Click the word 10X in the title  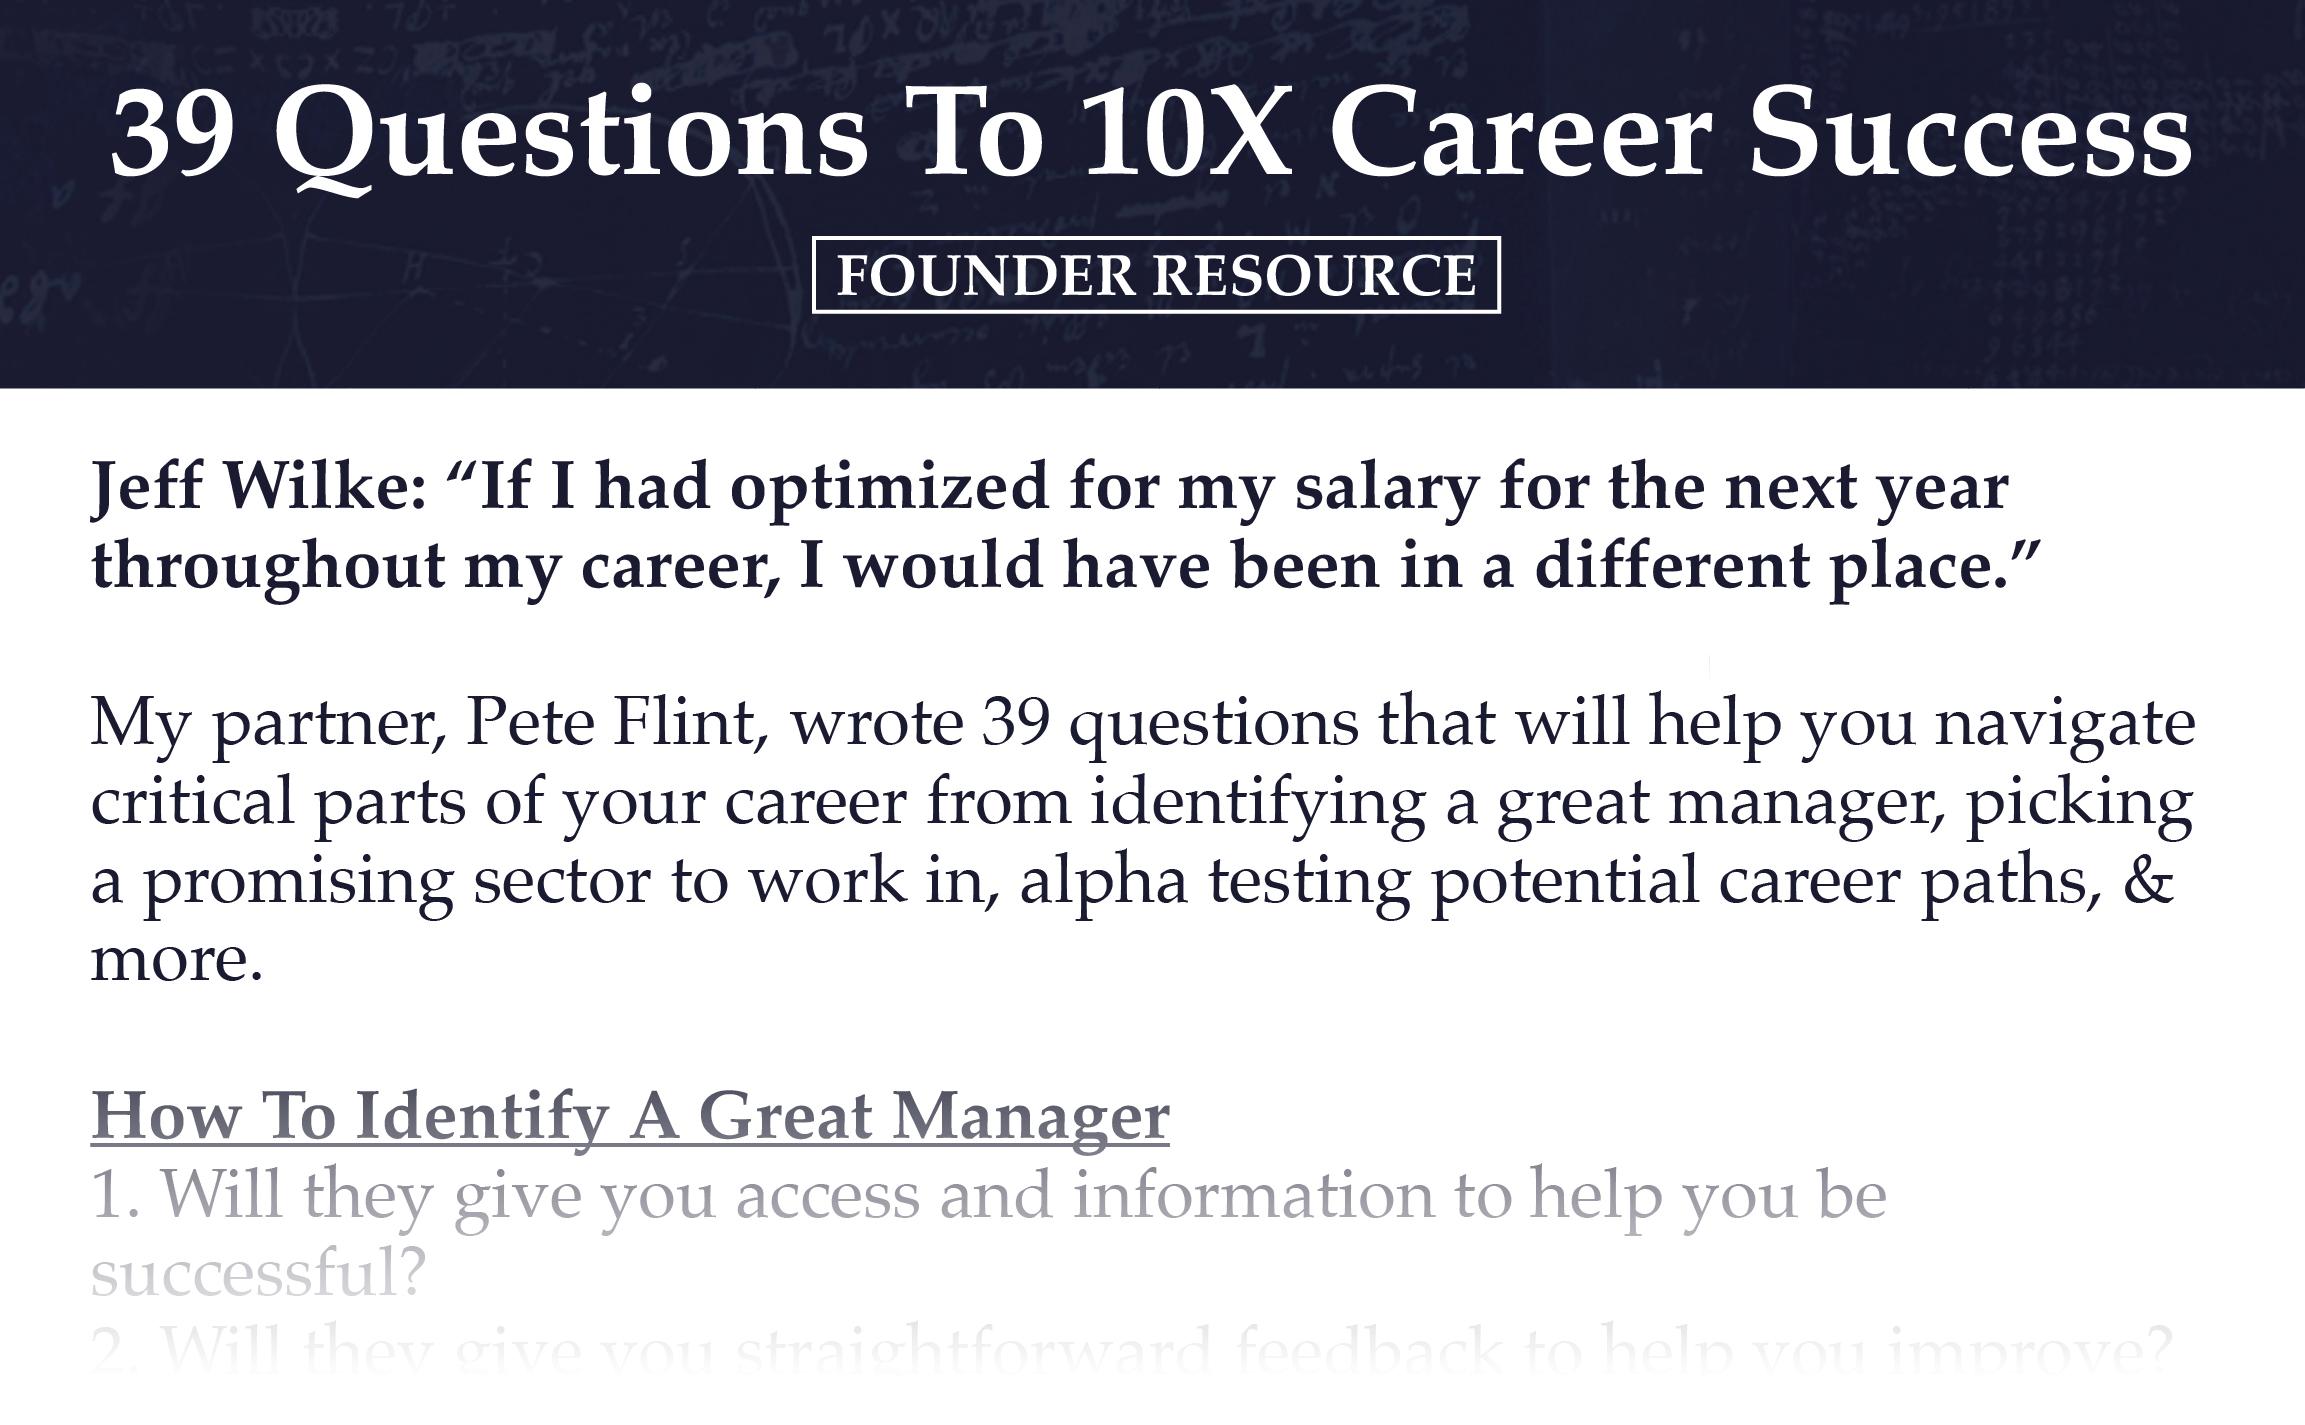(1185, 134)
